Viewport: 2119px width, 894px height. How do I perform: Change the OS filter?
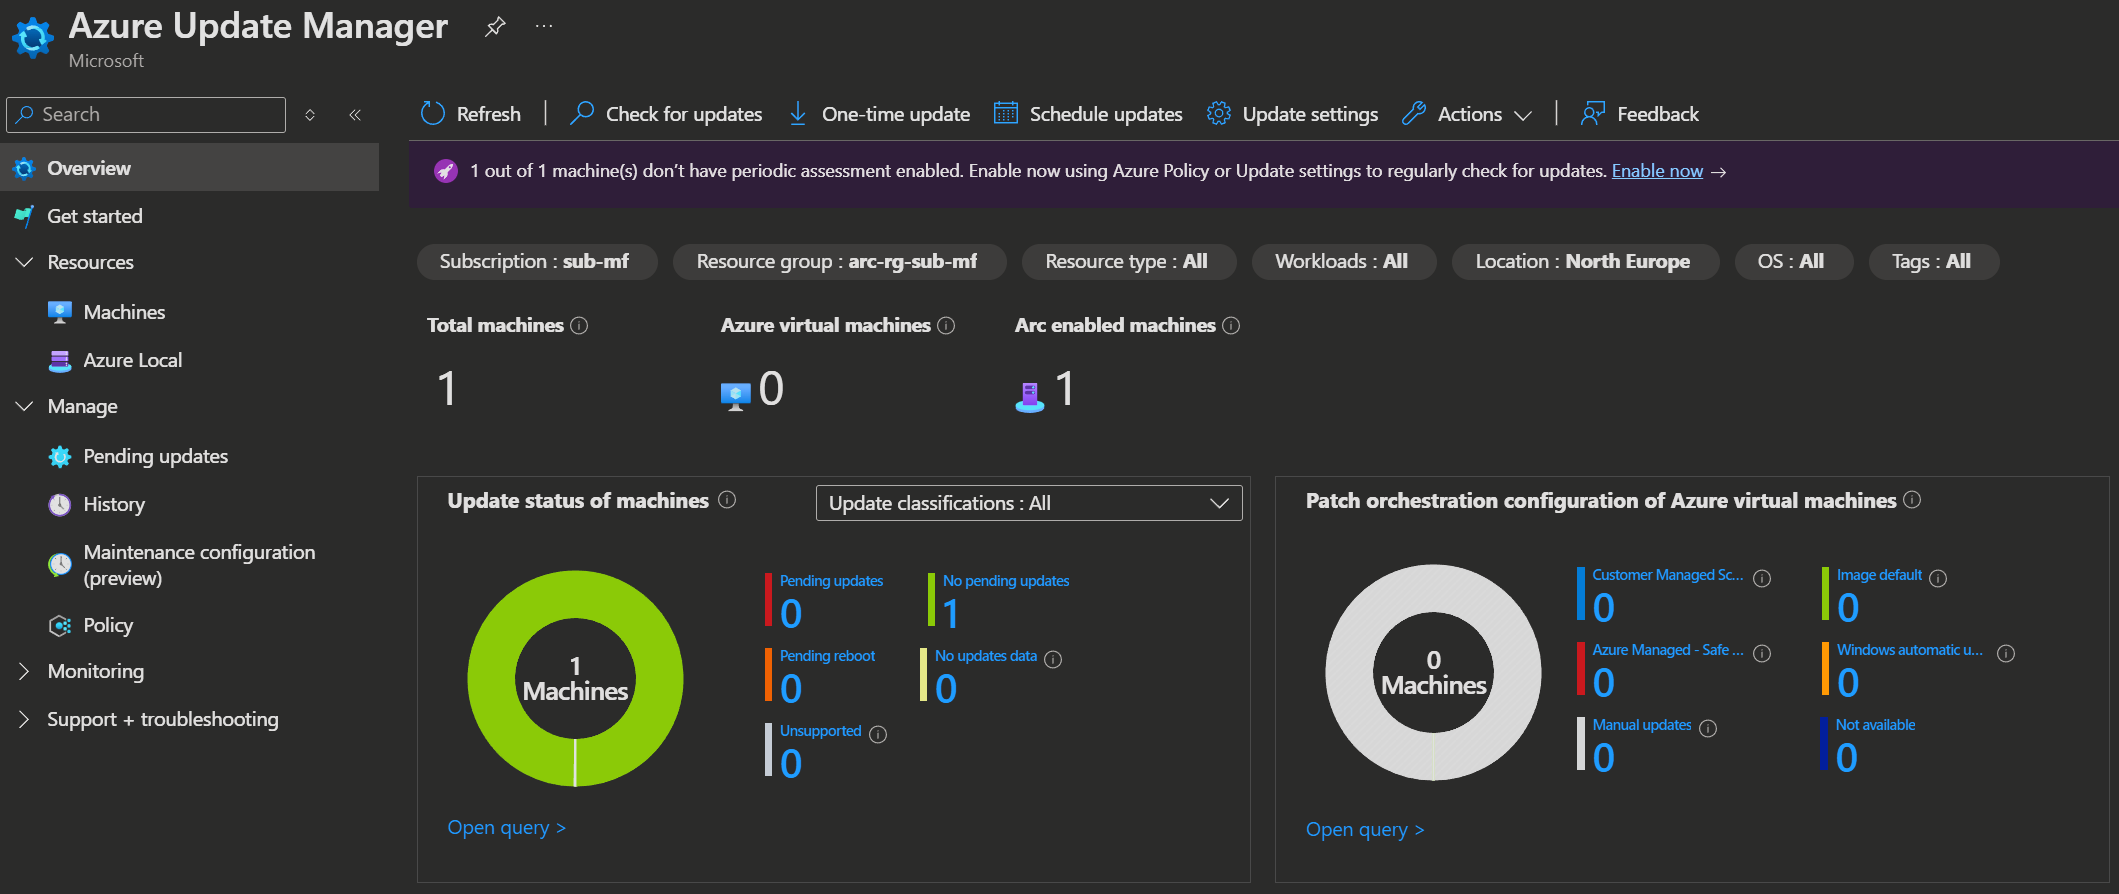point(1793,262)
